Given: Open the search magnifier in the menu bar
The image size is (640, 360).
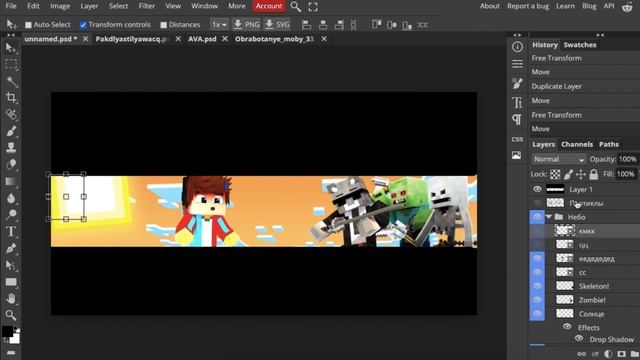Looking at the screenshot, I should [x=296, y=7].
